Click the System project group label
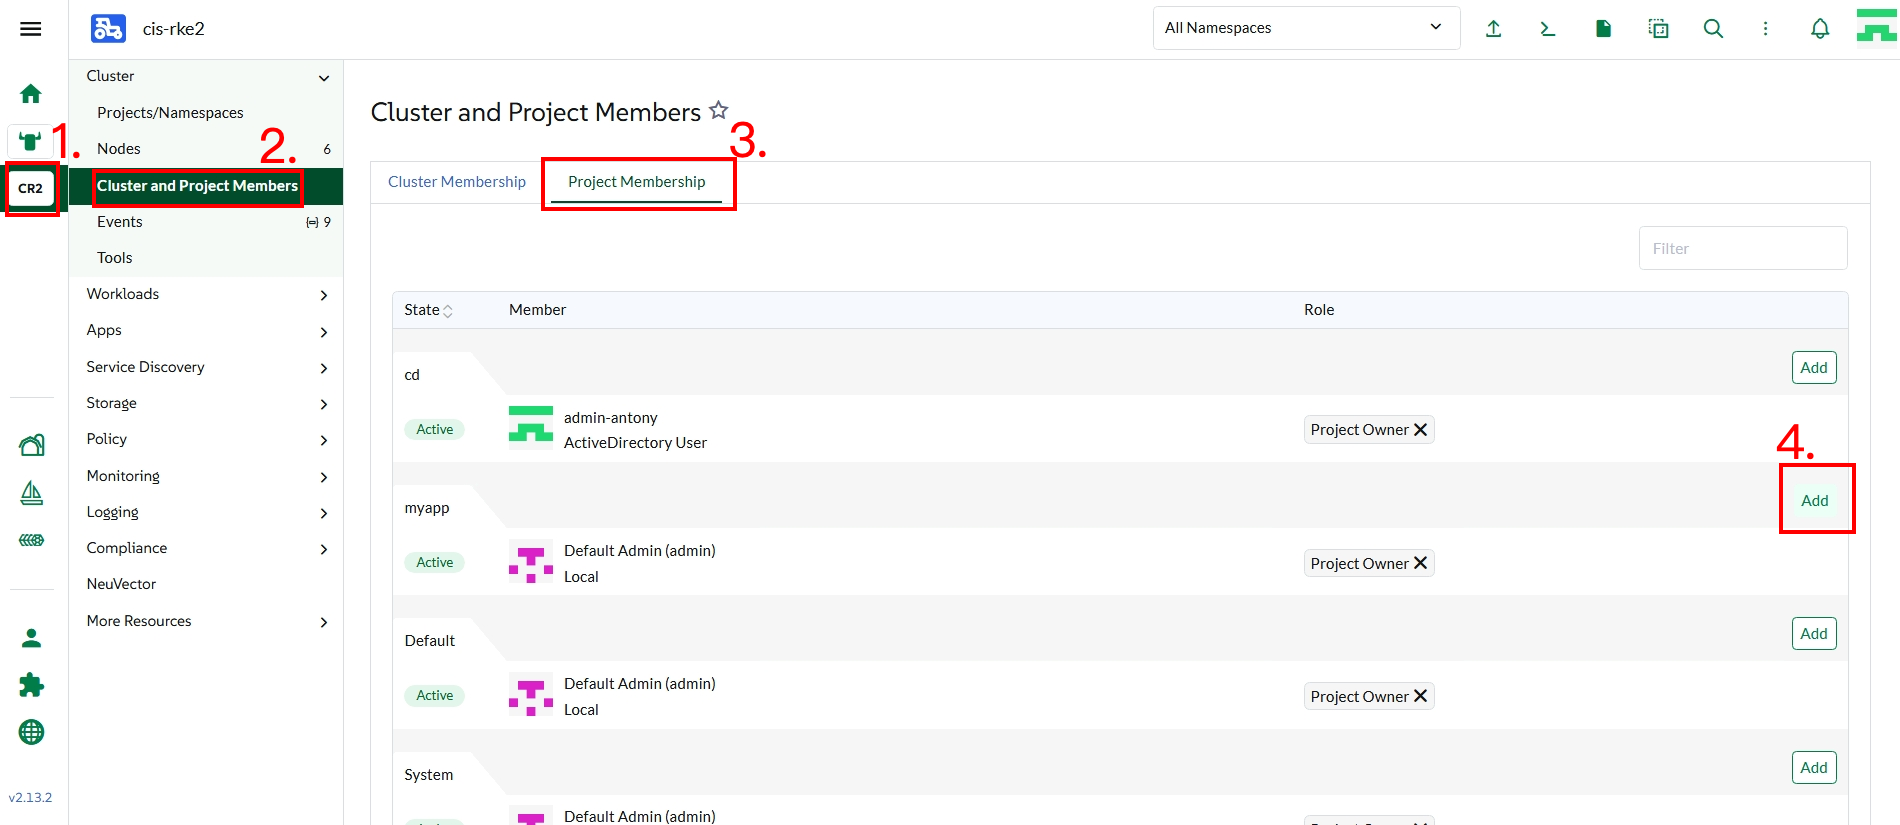Image resolution: width=1900 pixels, height=825 pixels. click(429, 775)
